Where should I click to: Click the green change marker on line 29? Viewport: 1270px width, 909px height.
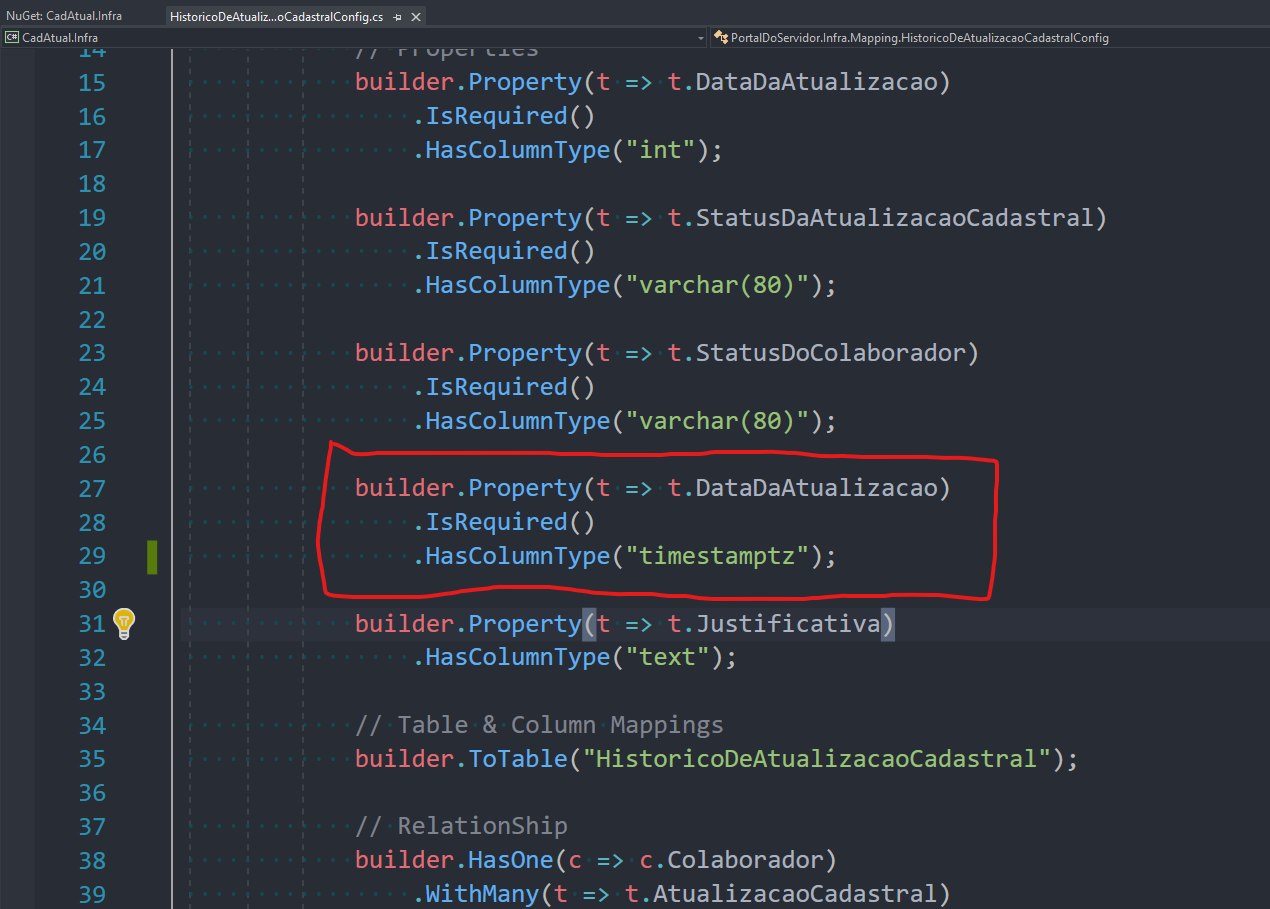point(152,556)
